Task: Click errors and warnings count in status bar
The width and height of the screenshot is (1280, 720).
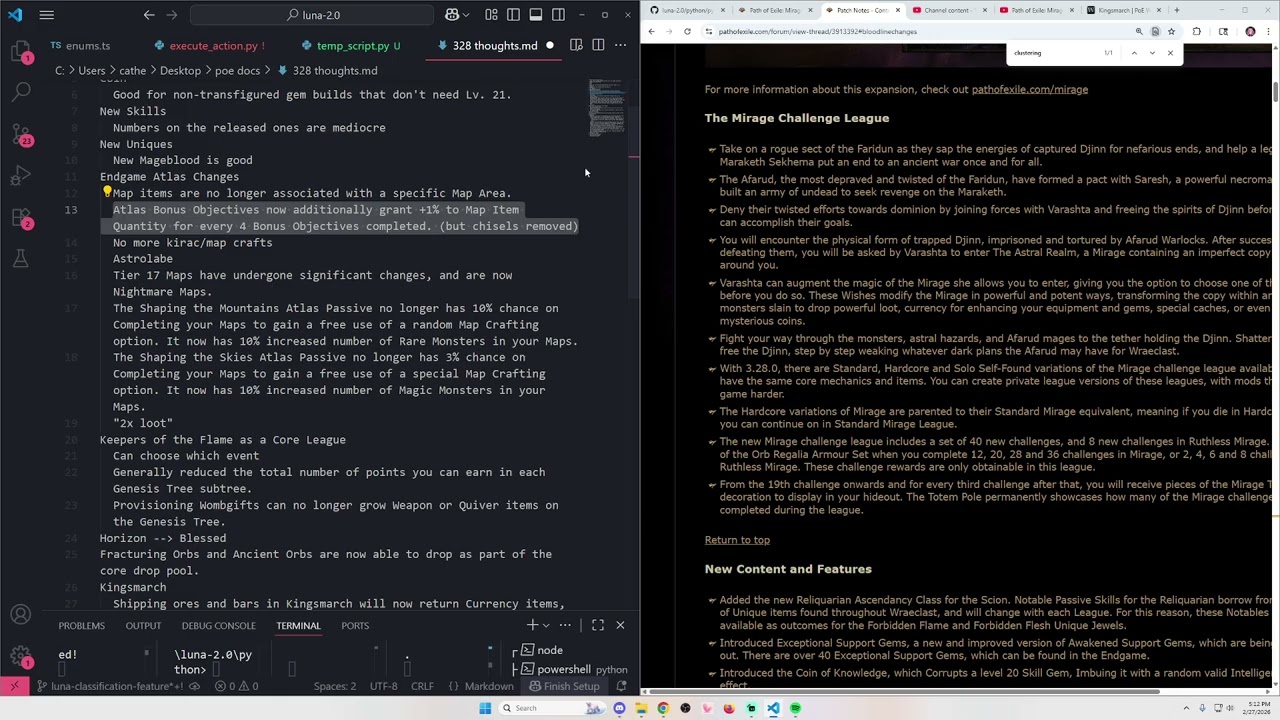Action: 236,686
